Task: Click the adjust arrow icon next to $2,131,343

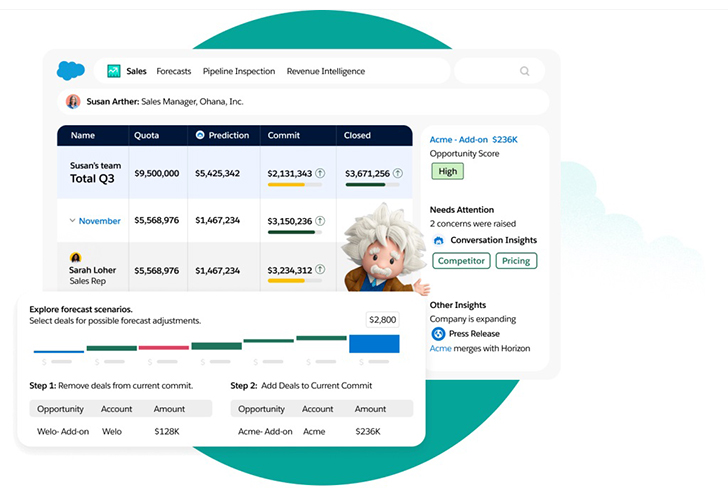Action: (320, 173)
